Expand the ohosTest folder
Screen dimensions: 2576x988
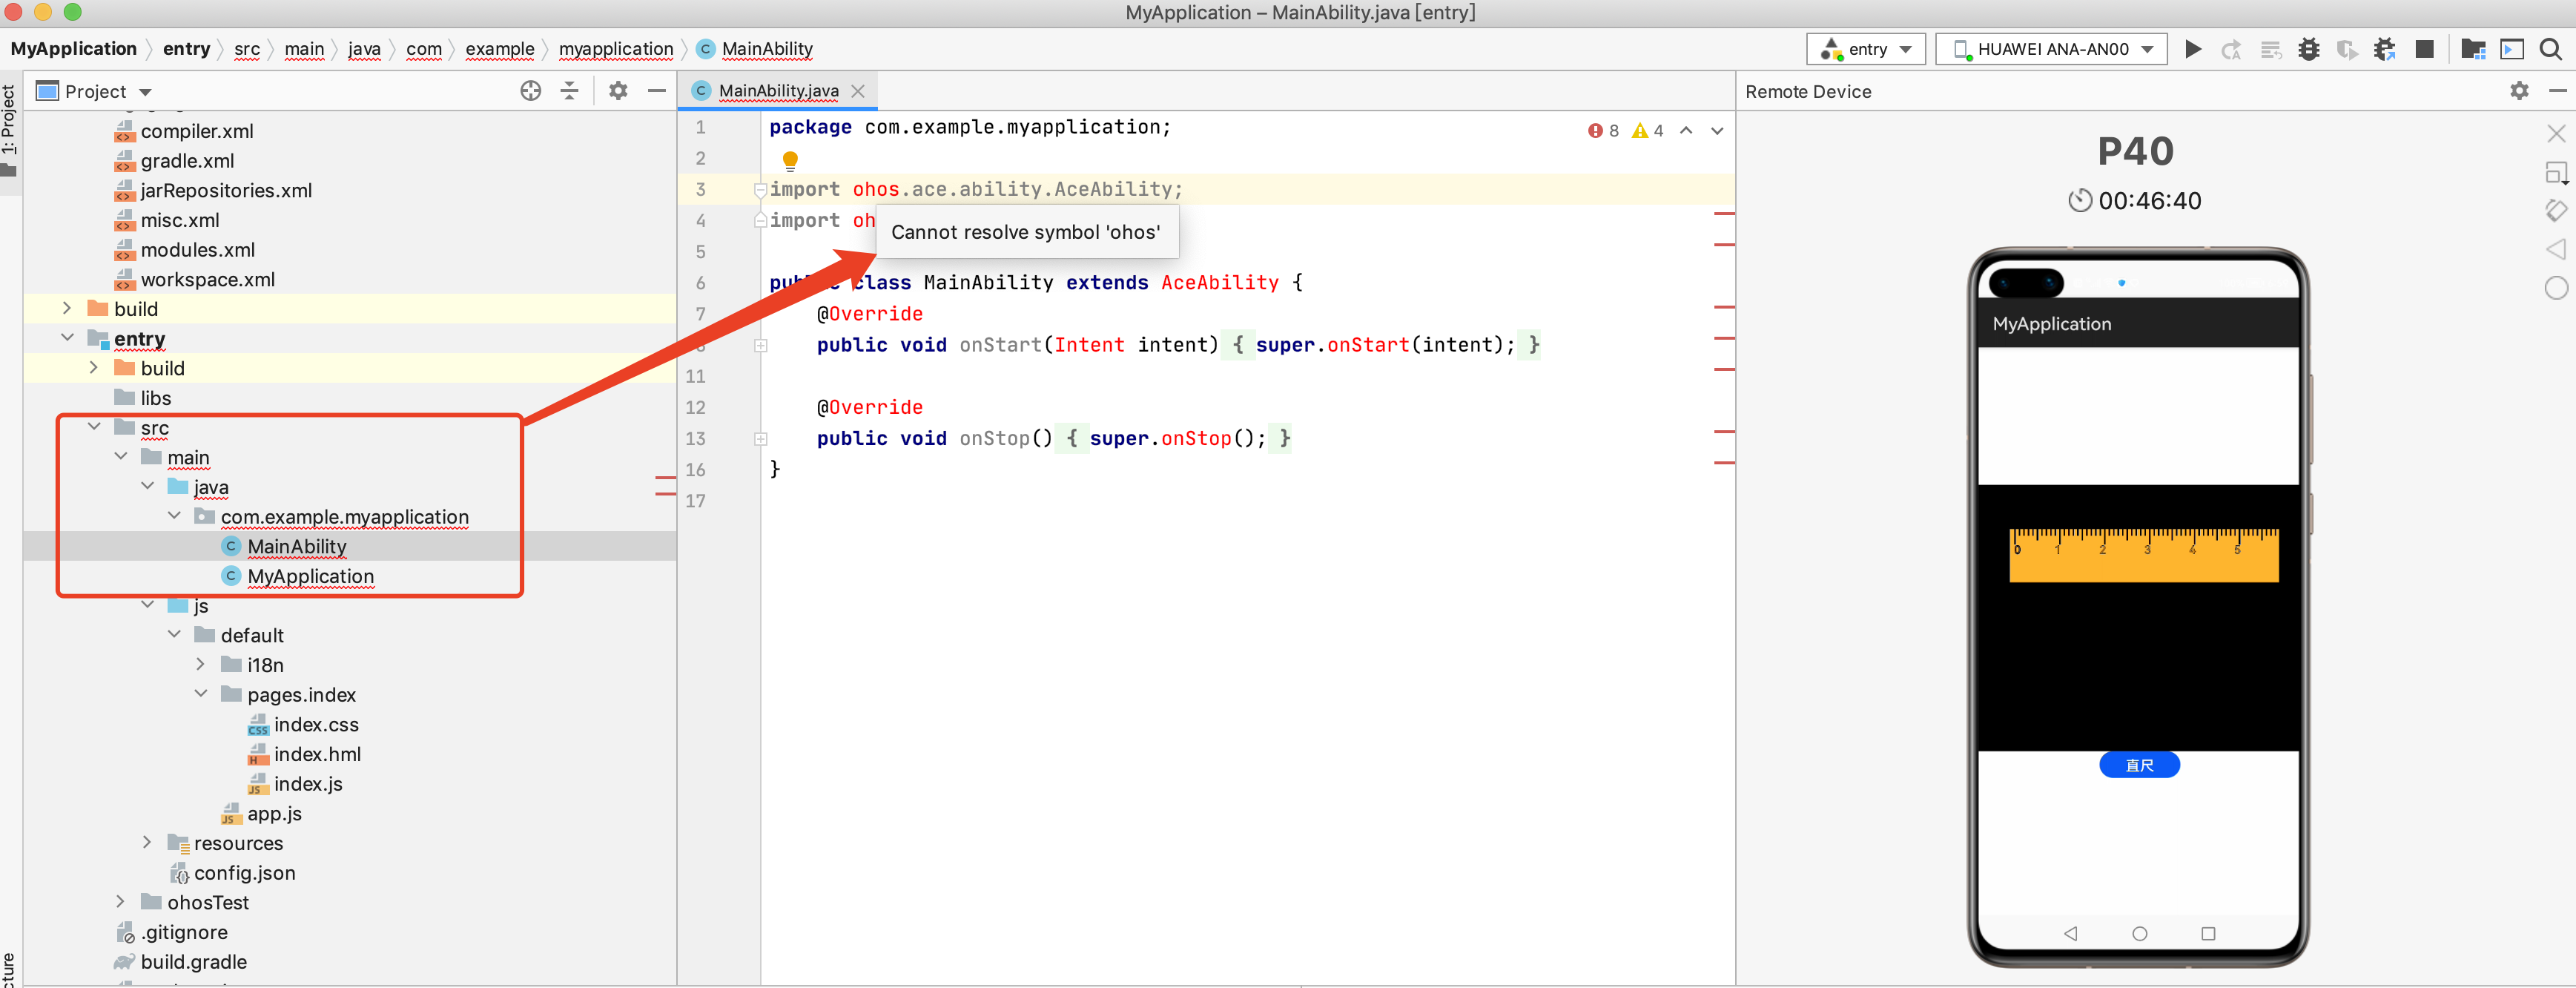(x=121, y=902)
